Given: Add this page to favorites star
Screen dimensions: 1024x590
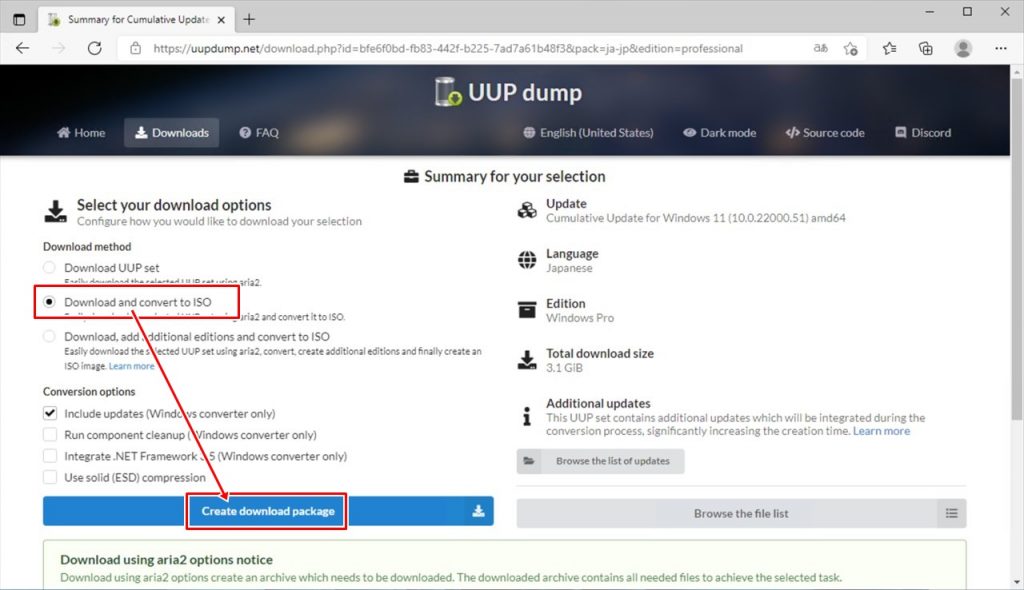Looking at the screenshot, I should 850,48.
